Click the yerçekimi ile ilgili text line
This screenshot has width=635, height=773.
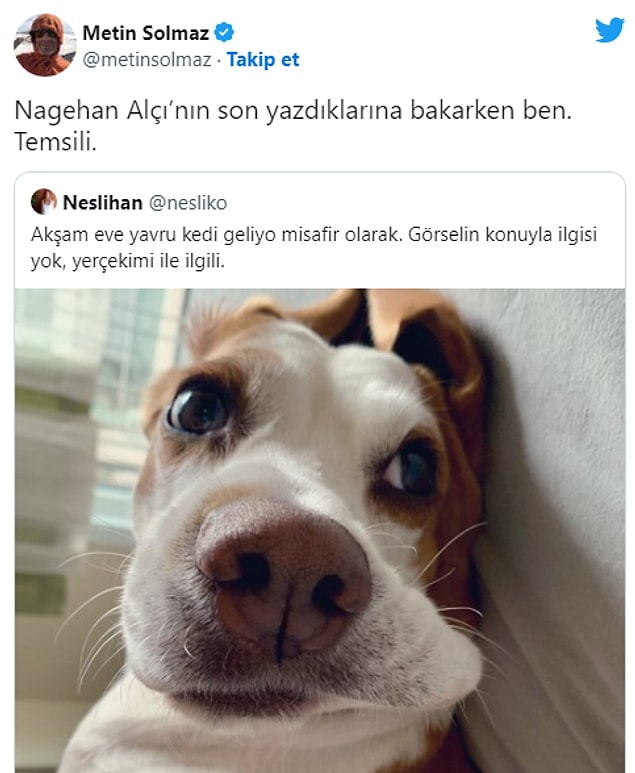coord(128,261)
